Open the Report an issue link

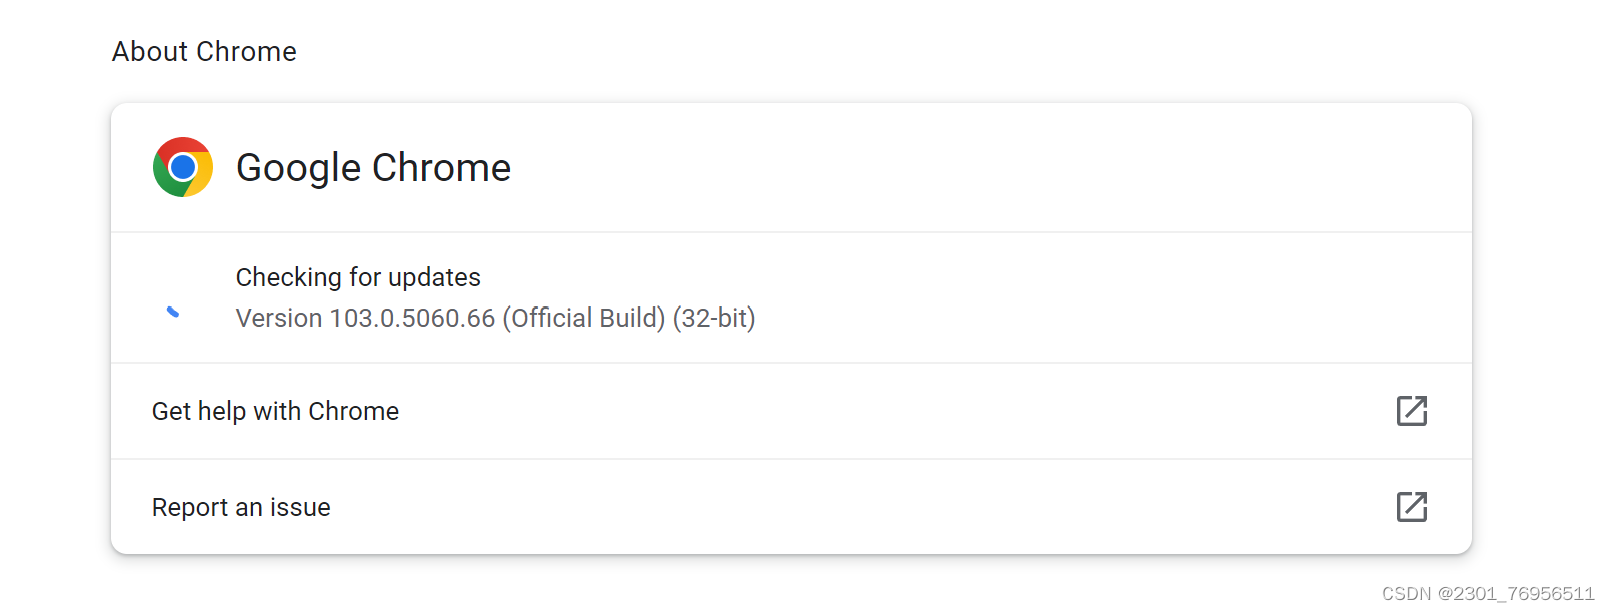[x=241, y=507]
